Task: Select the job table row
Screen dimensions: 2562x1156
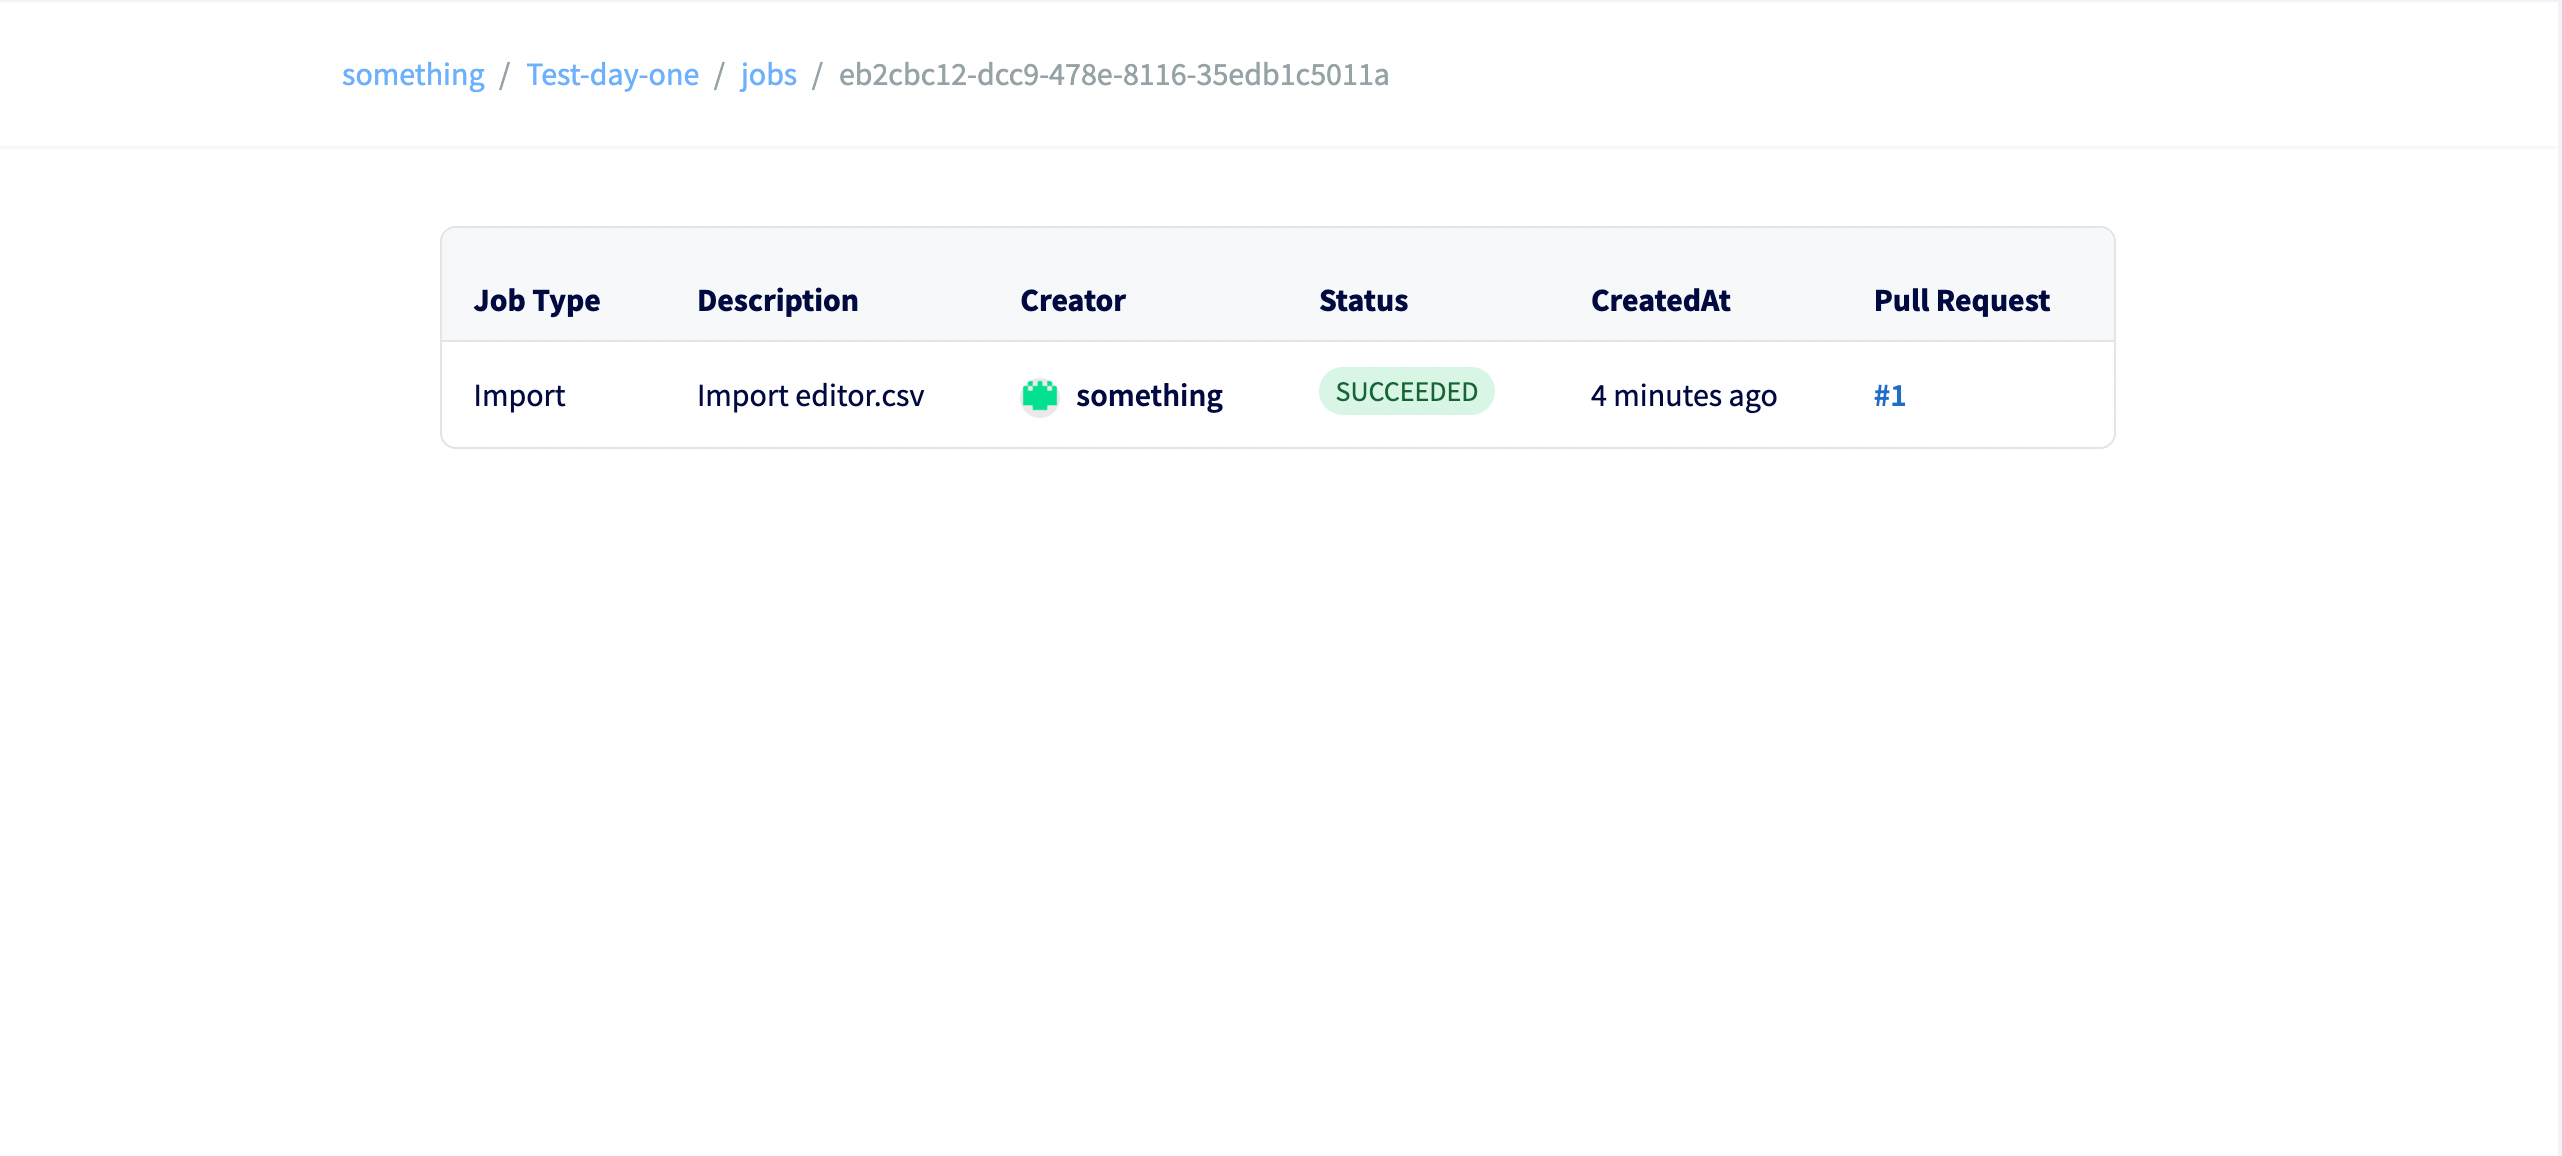Action: (1278, 395)
